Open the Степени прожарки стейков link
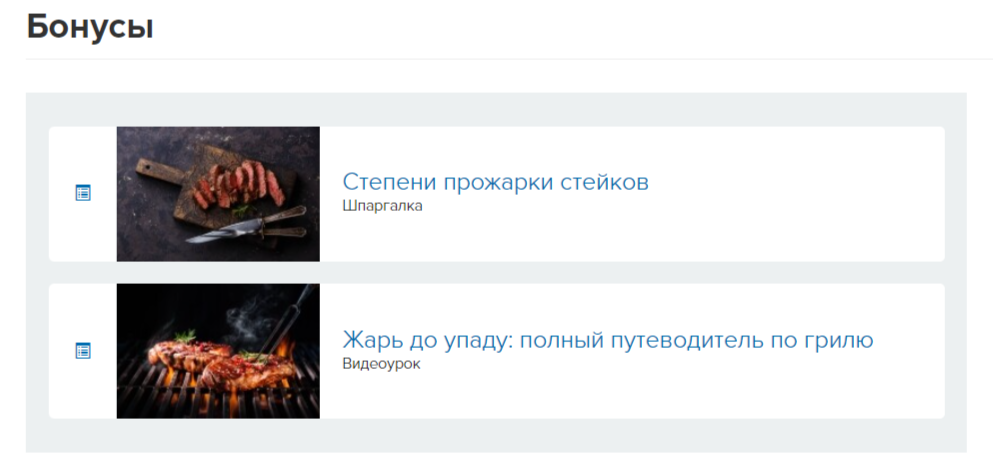Image resolution: width=993 pixels, height=476 pixels. (495, 182)
